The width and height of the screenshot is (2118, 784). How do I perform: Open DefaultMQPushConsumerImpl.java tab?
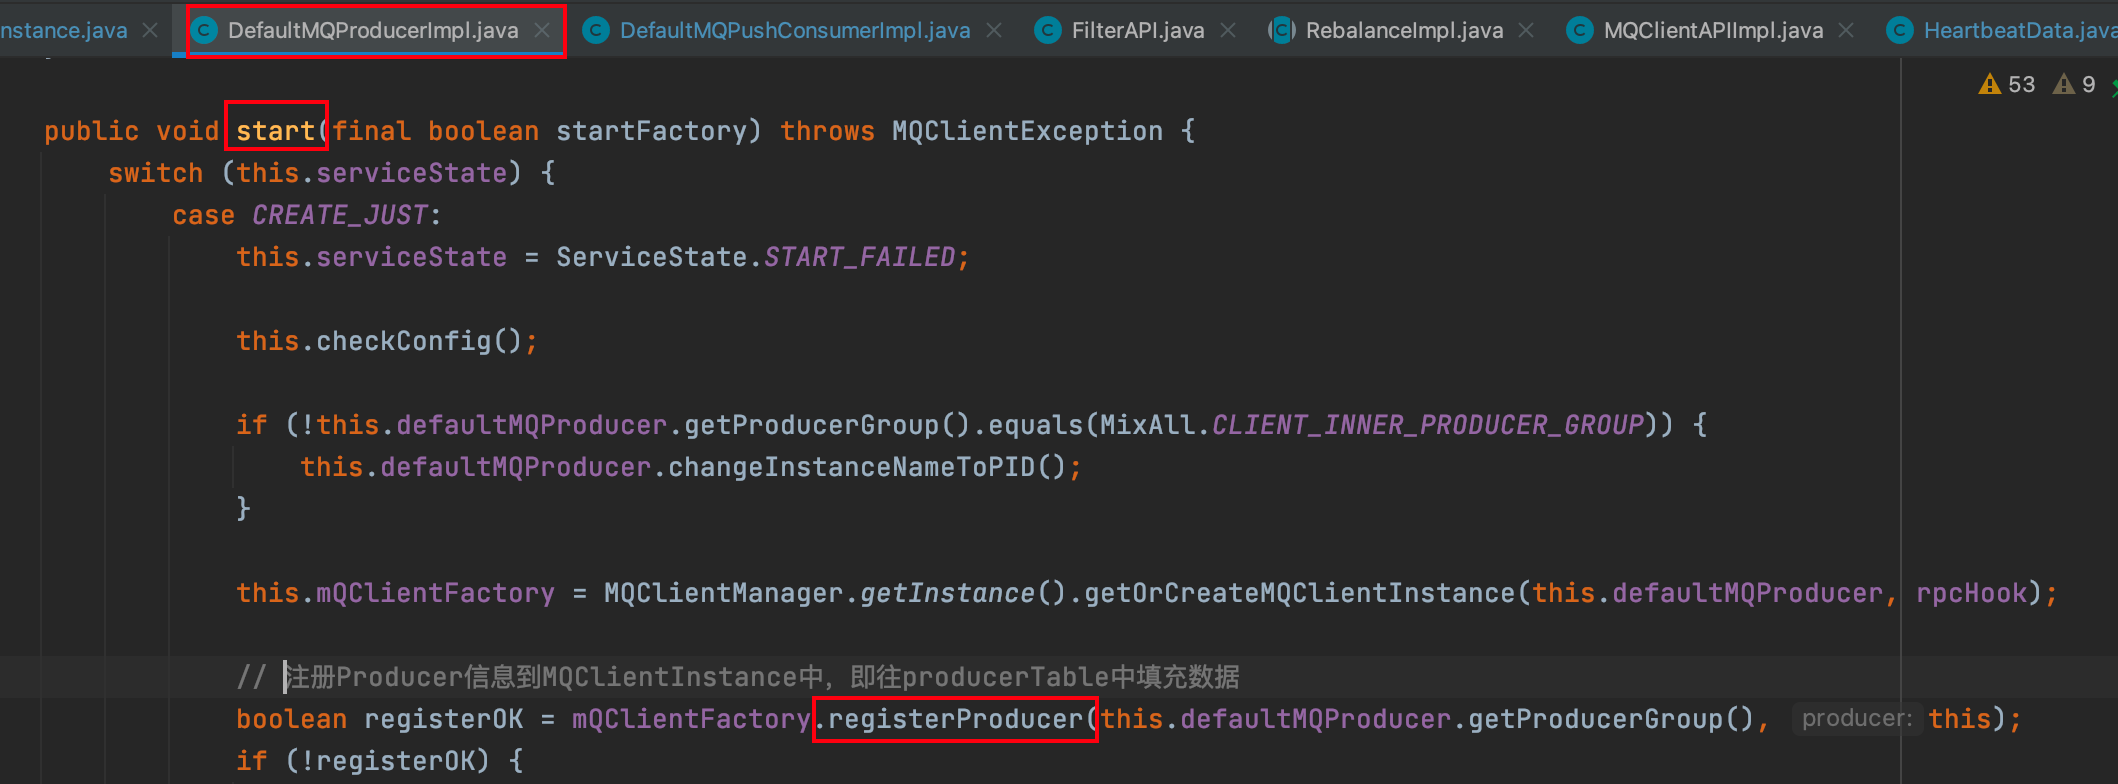(x=795, y=31)
